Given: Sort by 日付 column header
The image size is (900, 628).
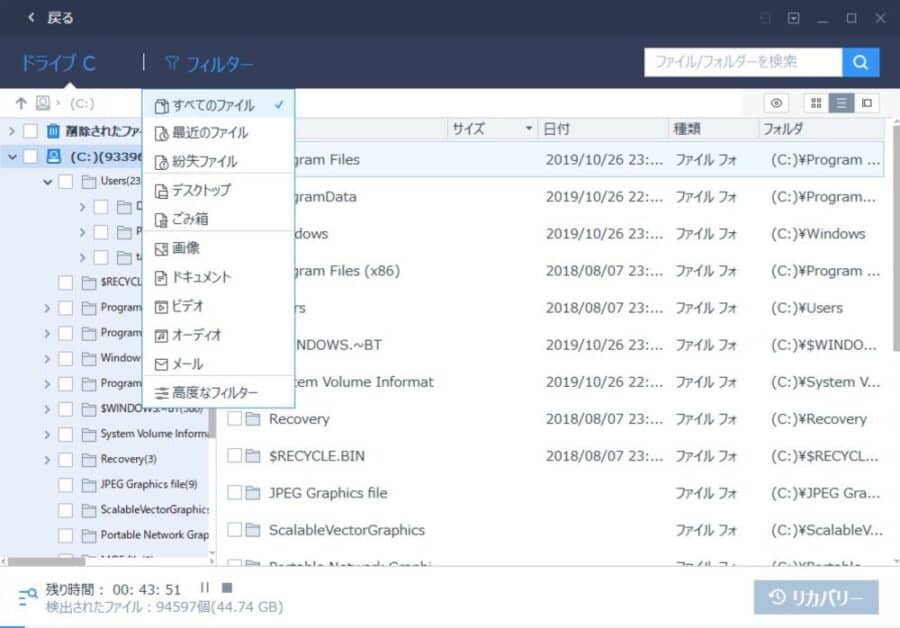Looking at the screenshot, I should click(x=603, y=129).
